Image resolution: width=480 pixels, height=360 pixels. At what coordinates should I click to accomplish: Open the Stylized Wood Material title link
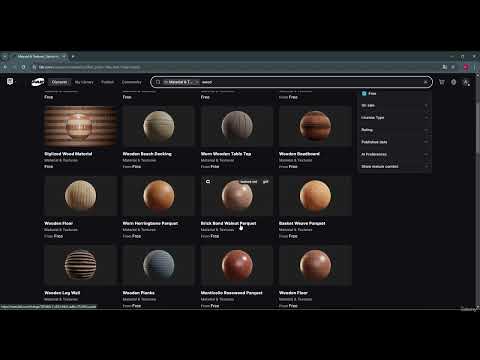pos(68,154)
